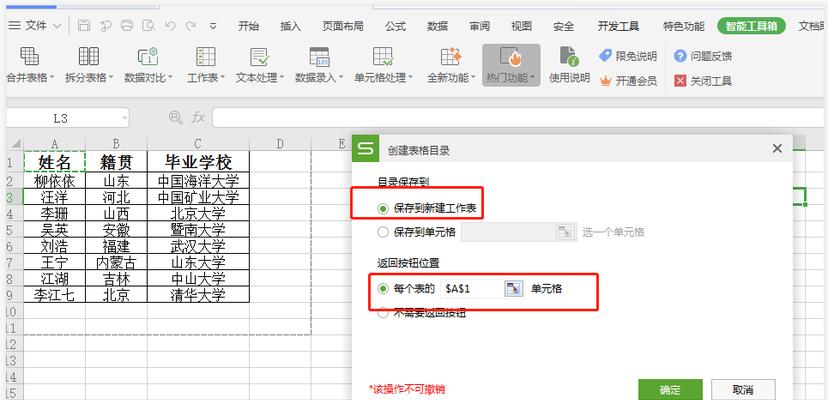
Task: Click the fx insert function icon
Action: (x=198, y=118)
